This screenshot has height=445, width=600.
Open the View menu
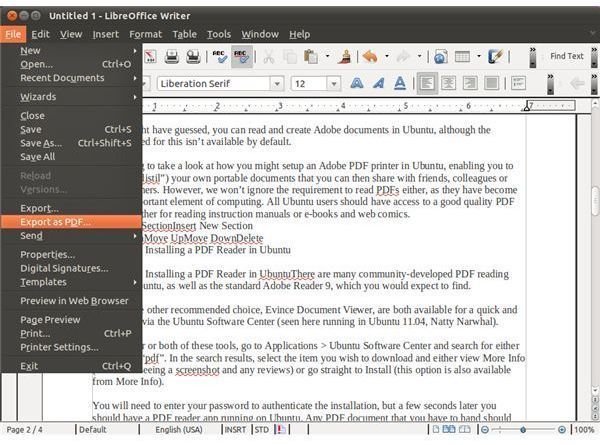coord(71,34)
